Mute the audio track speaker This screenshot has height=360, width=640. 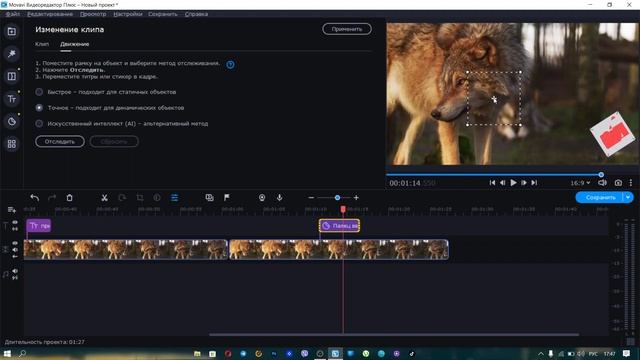[x=15, y=271]
